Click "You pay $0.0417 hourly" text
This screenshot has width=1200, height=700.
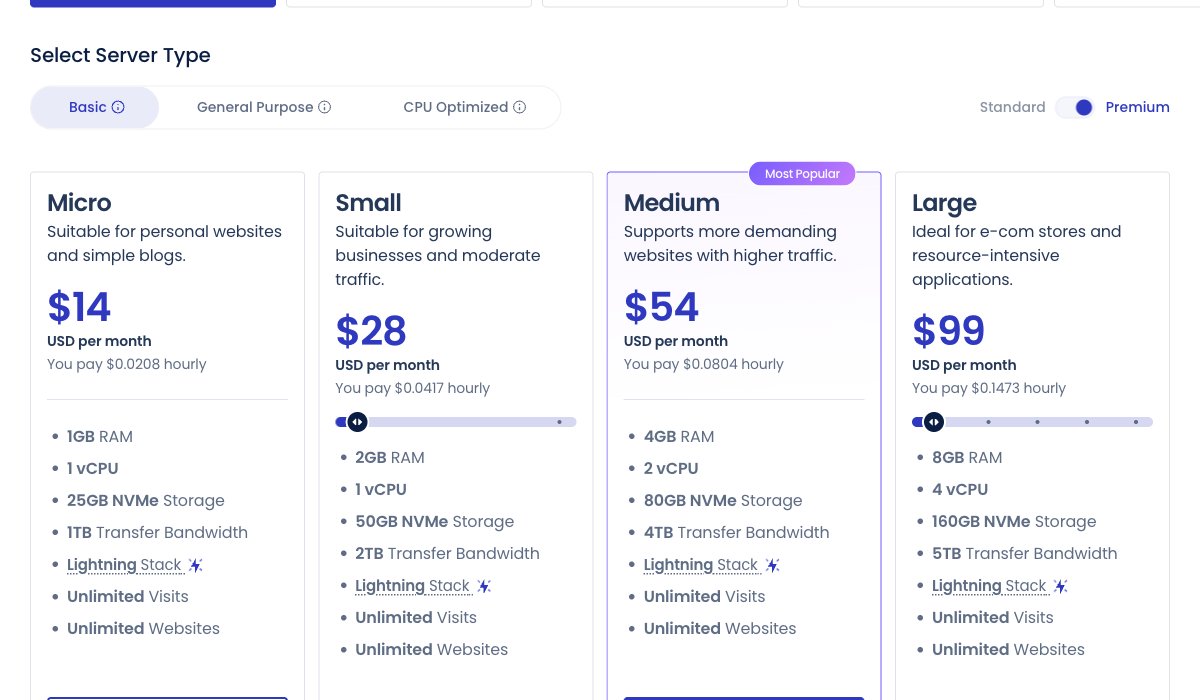(413, 388)
